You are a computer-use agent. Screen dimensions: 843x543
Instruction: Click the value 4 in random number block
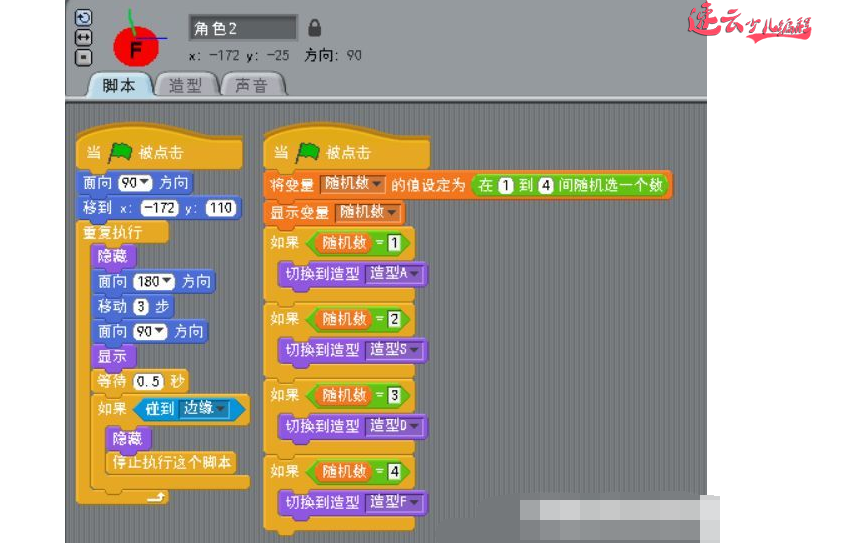click(546, 186)
